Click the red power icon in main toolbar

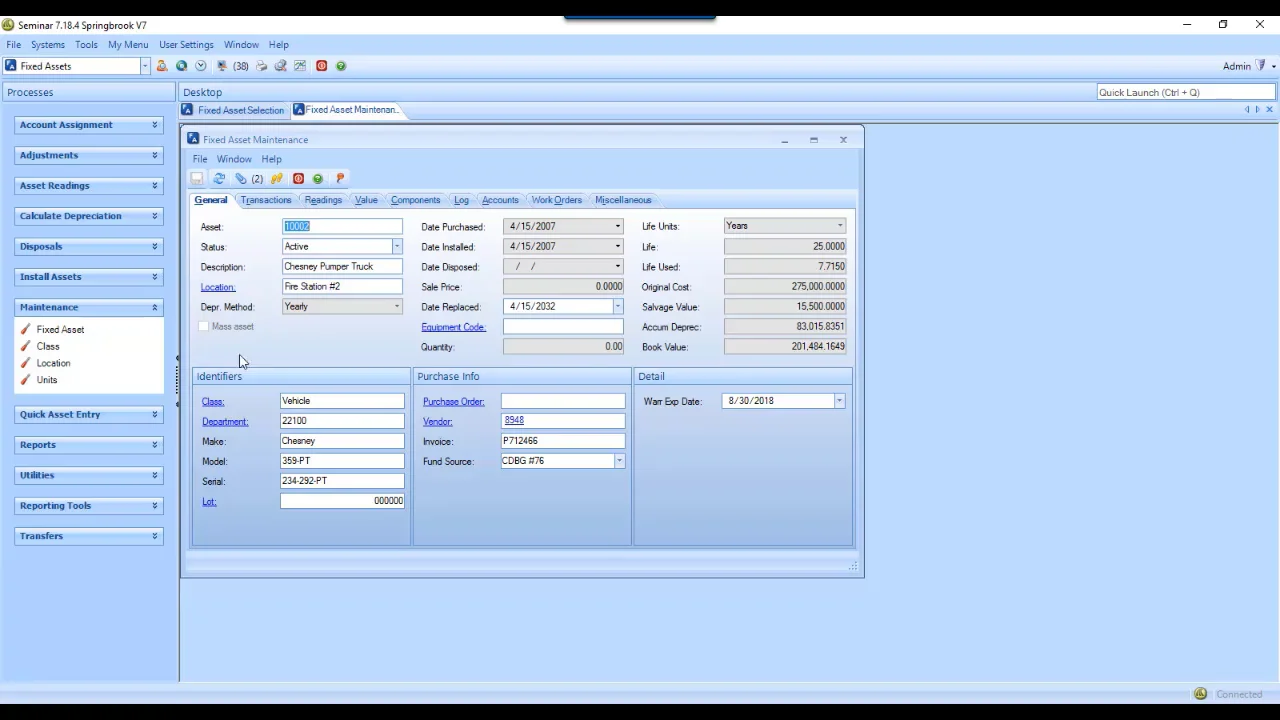click(321, 66)
